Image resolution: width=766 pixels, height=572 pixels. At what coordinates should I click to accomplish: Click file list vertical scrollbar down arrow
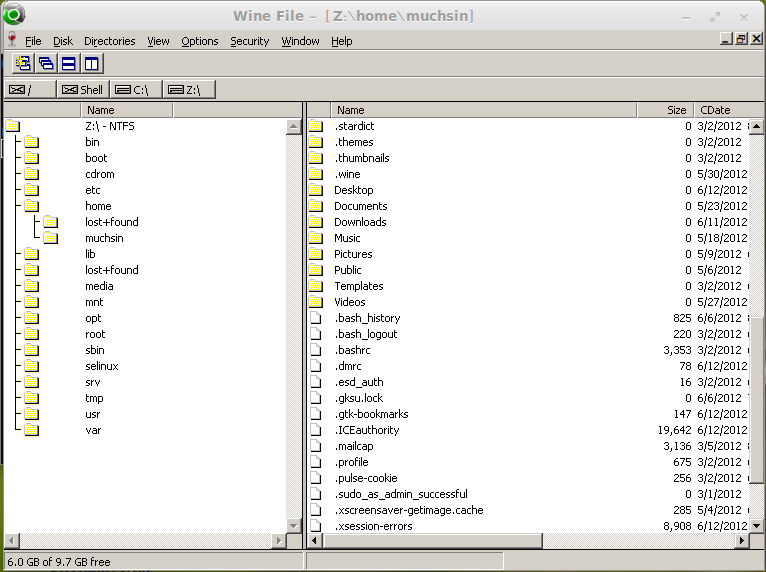[756, 526]
